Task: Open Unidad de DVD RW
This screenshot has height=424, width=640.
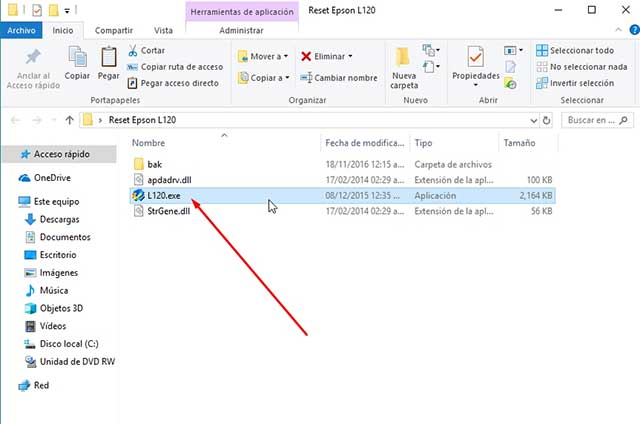Action: pos(70,362)
